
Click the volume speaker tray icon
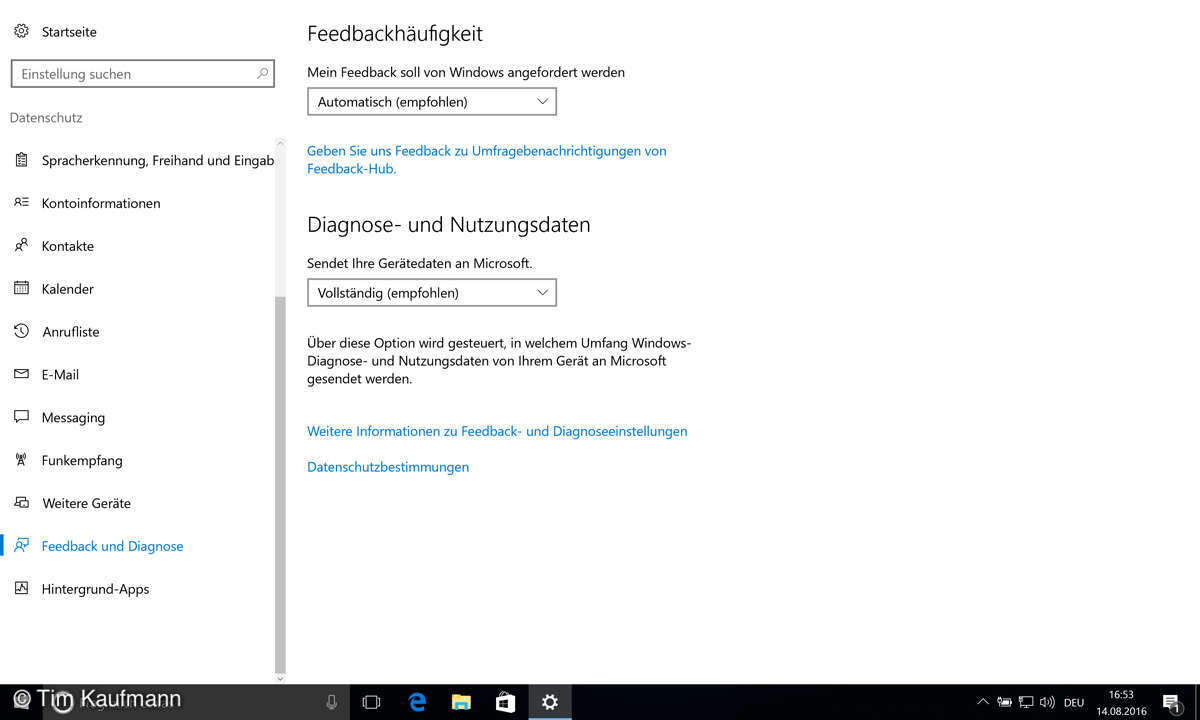(1047, 702)
